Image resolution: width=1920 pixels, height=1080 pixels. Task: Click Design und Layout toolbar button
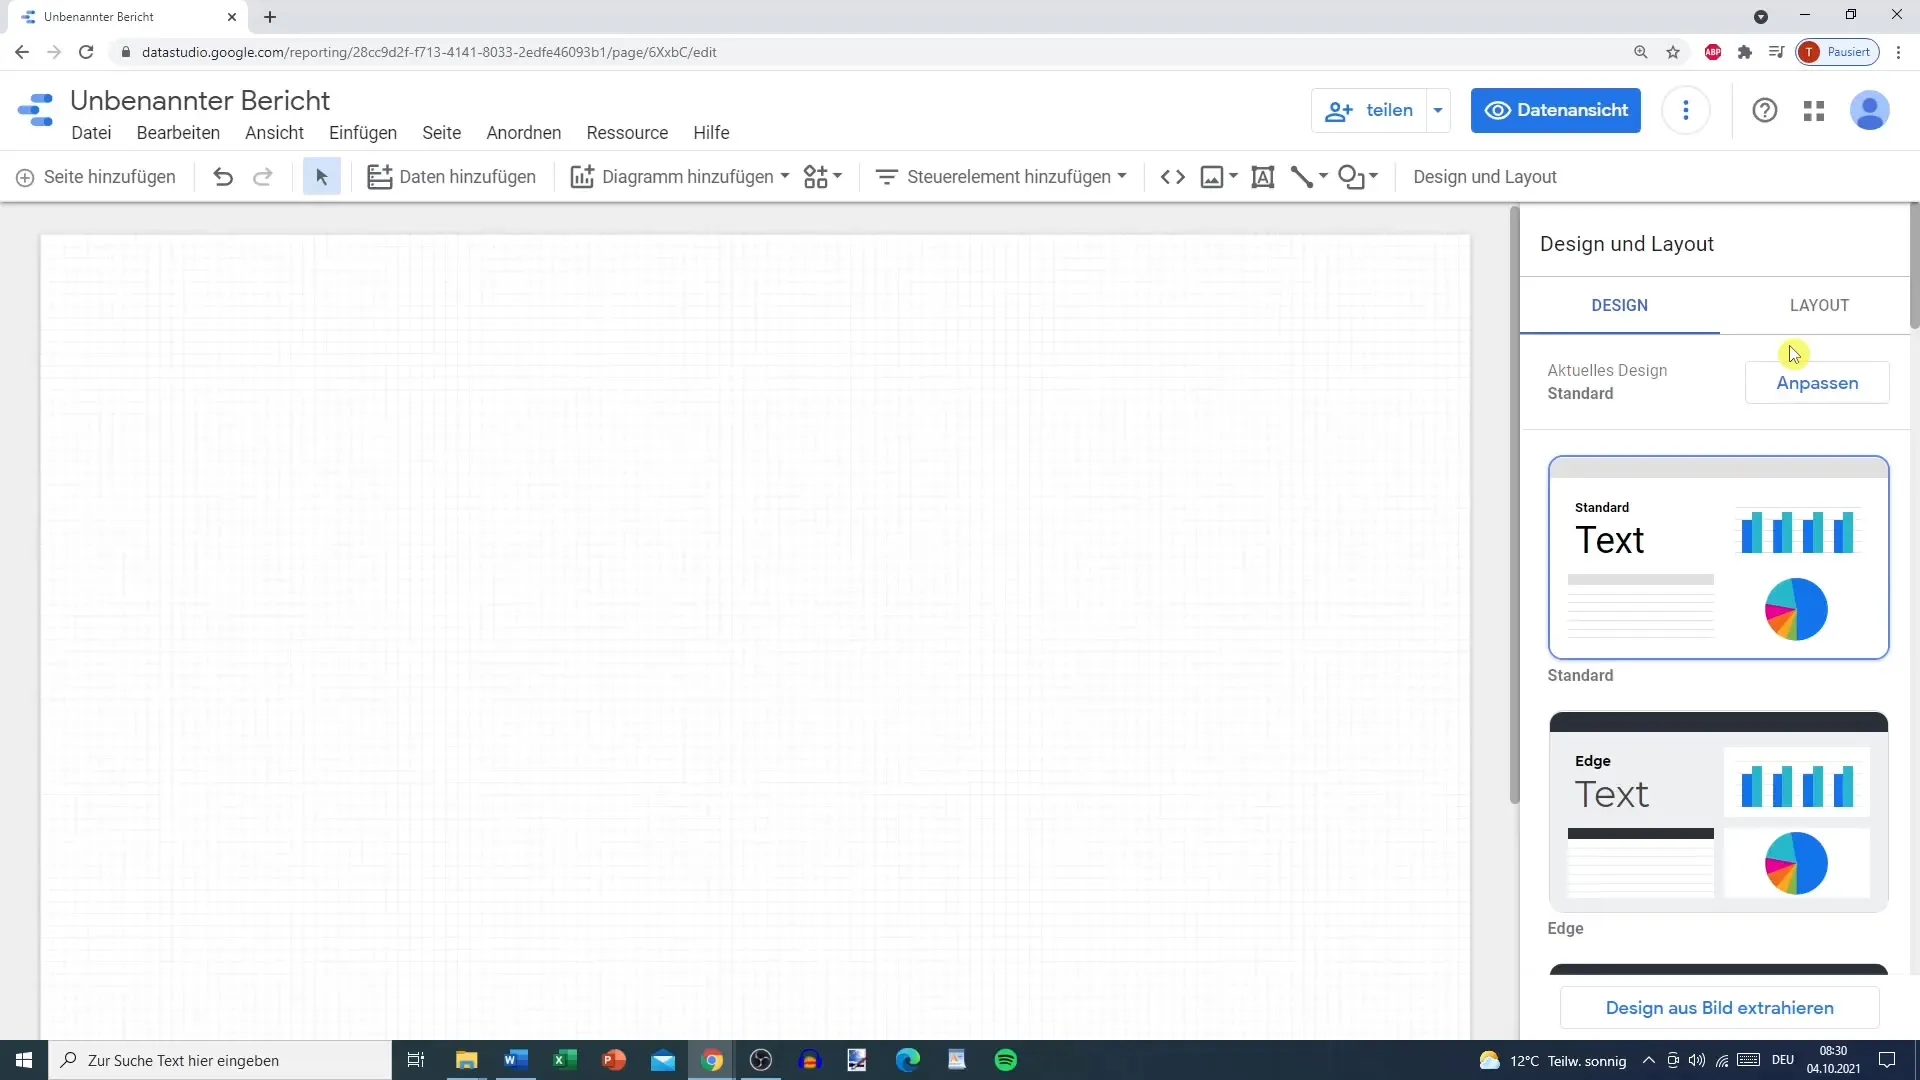tap(1484, 177)
